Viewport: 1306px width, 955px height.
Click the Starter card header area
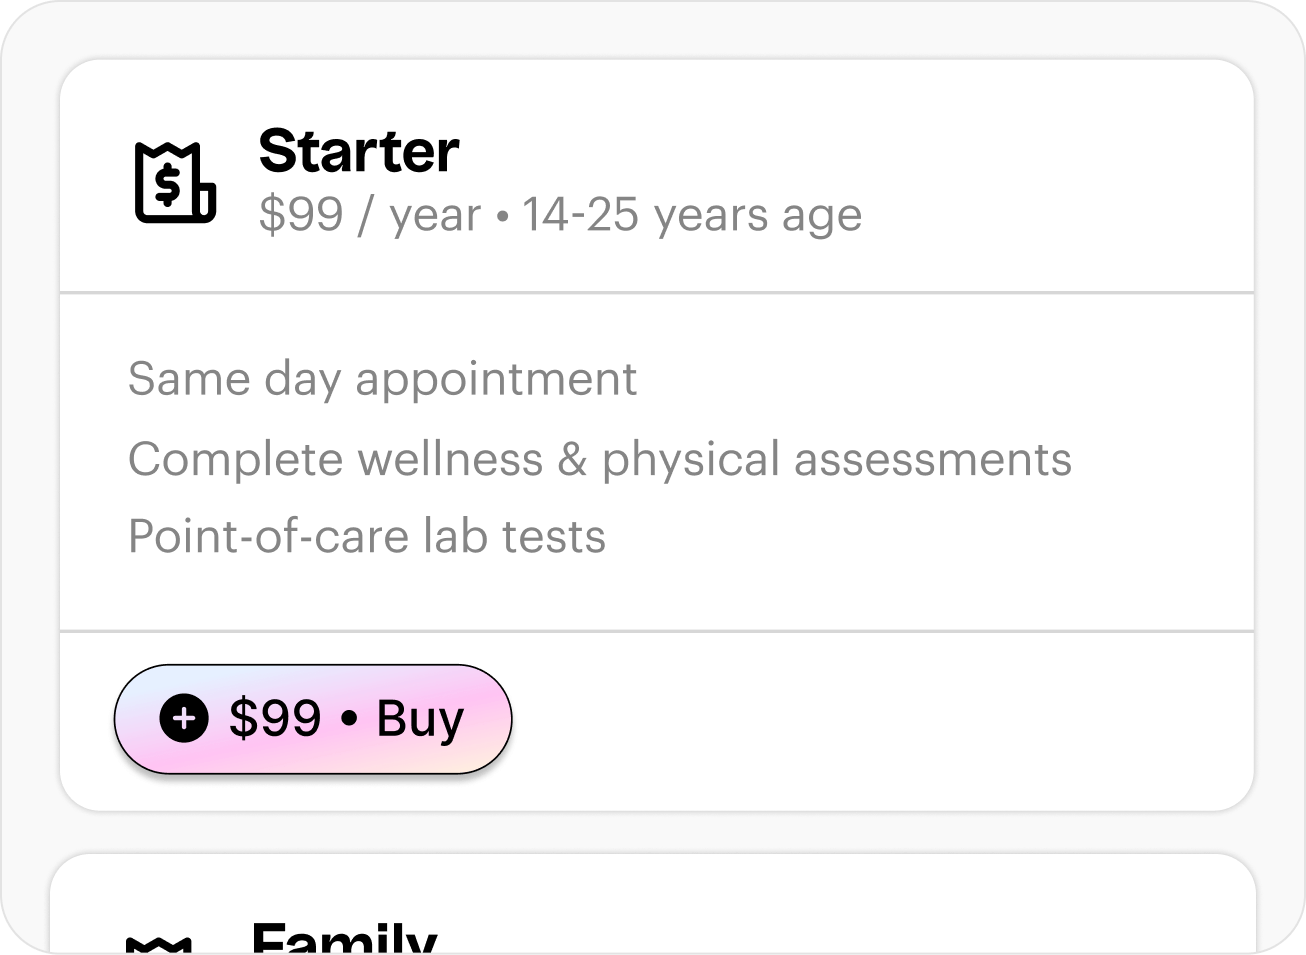point(1000,180)
